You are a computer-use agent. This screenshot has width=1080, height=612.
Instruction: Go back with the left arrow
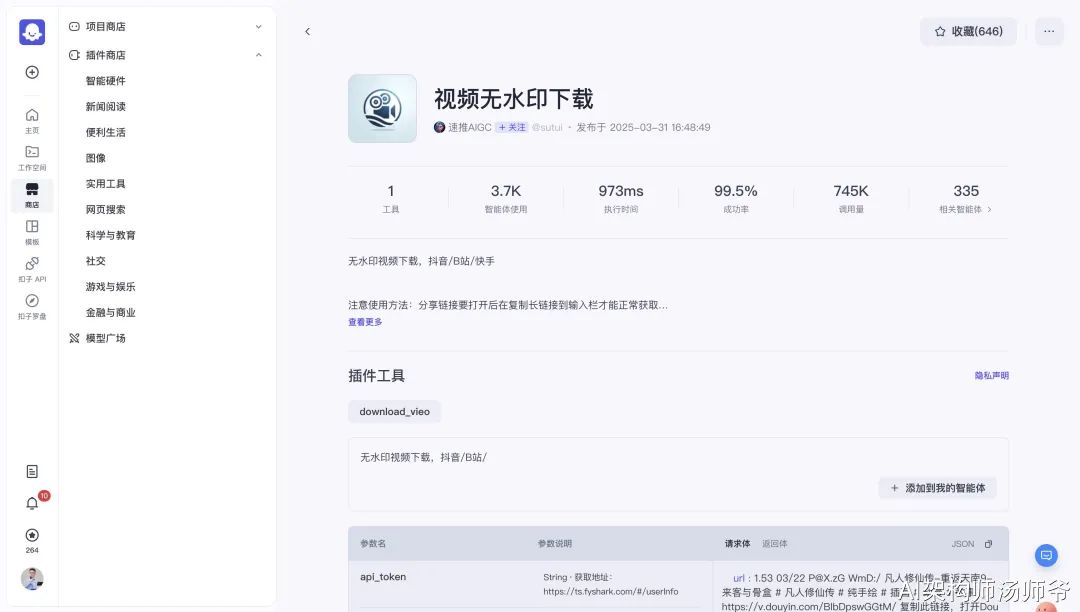(307, 32)
